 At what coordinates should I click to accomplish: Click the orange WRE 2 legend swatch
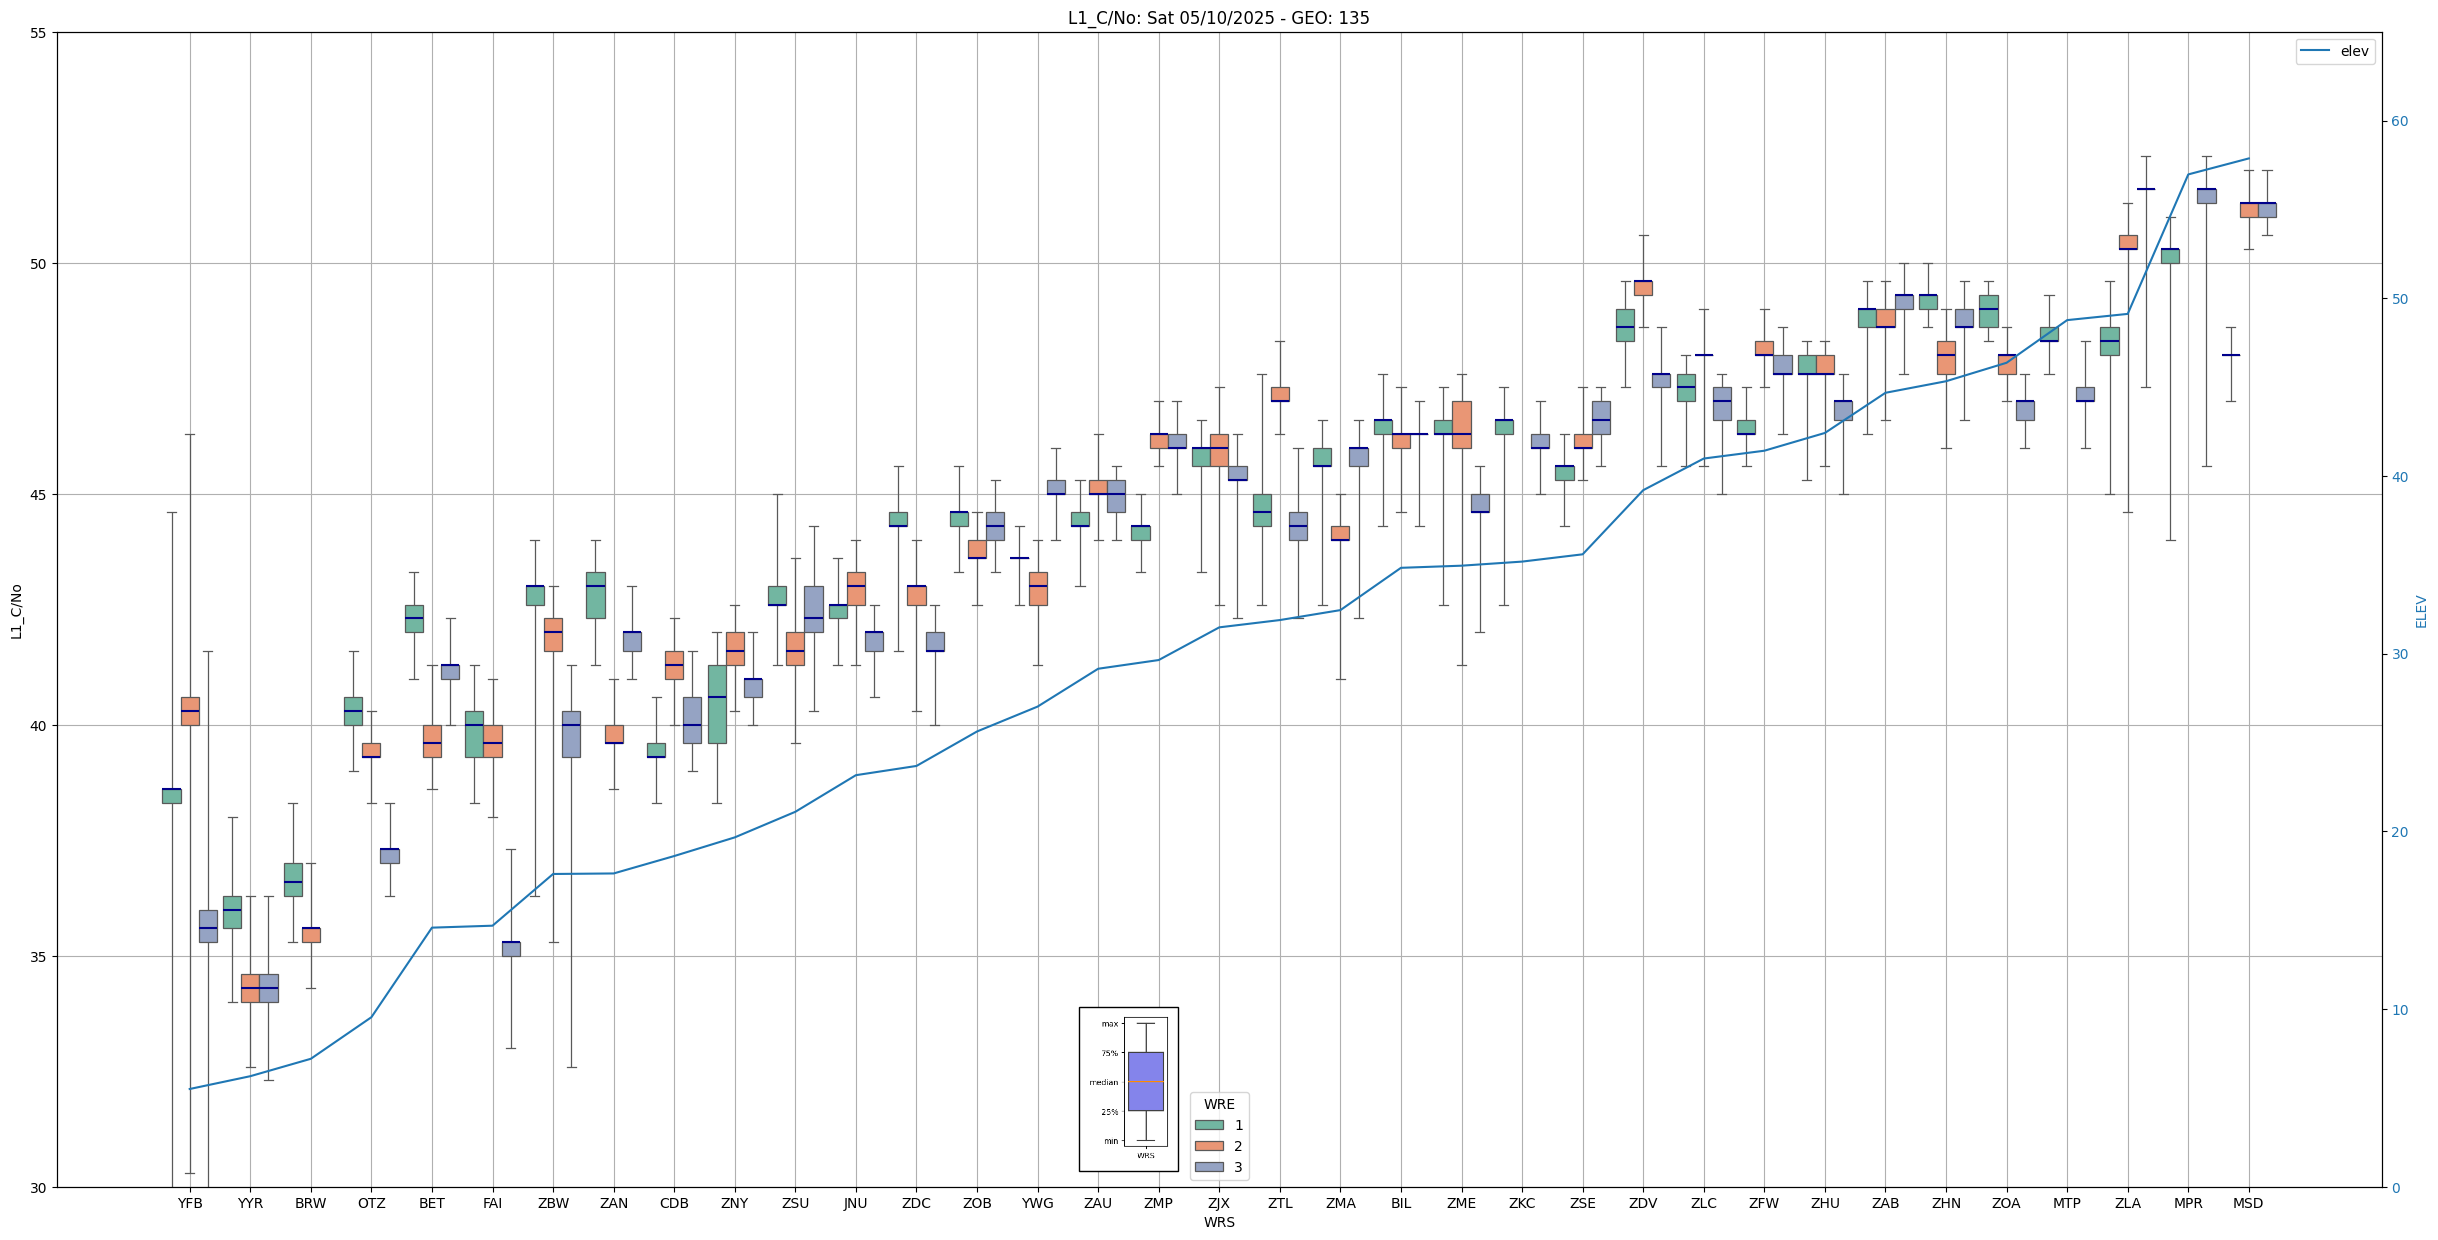click(x=1208, y=1146)
